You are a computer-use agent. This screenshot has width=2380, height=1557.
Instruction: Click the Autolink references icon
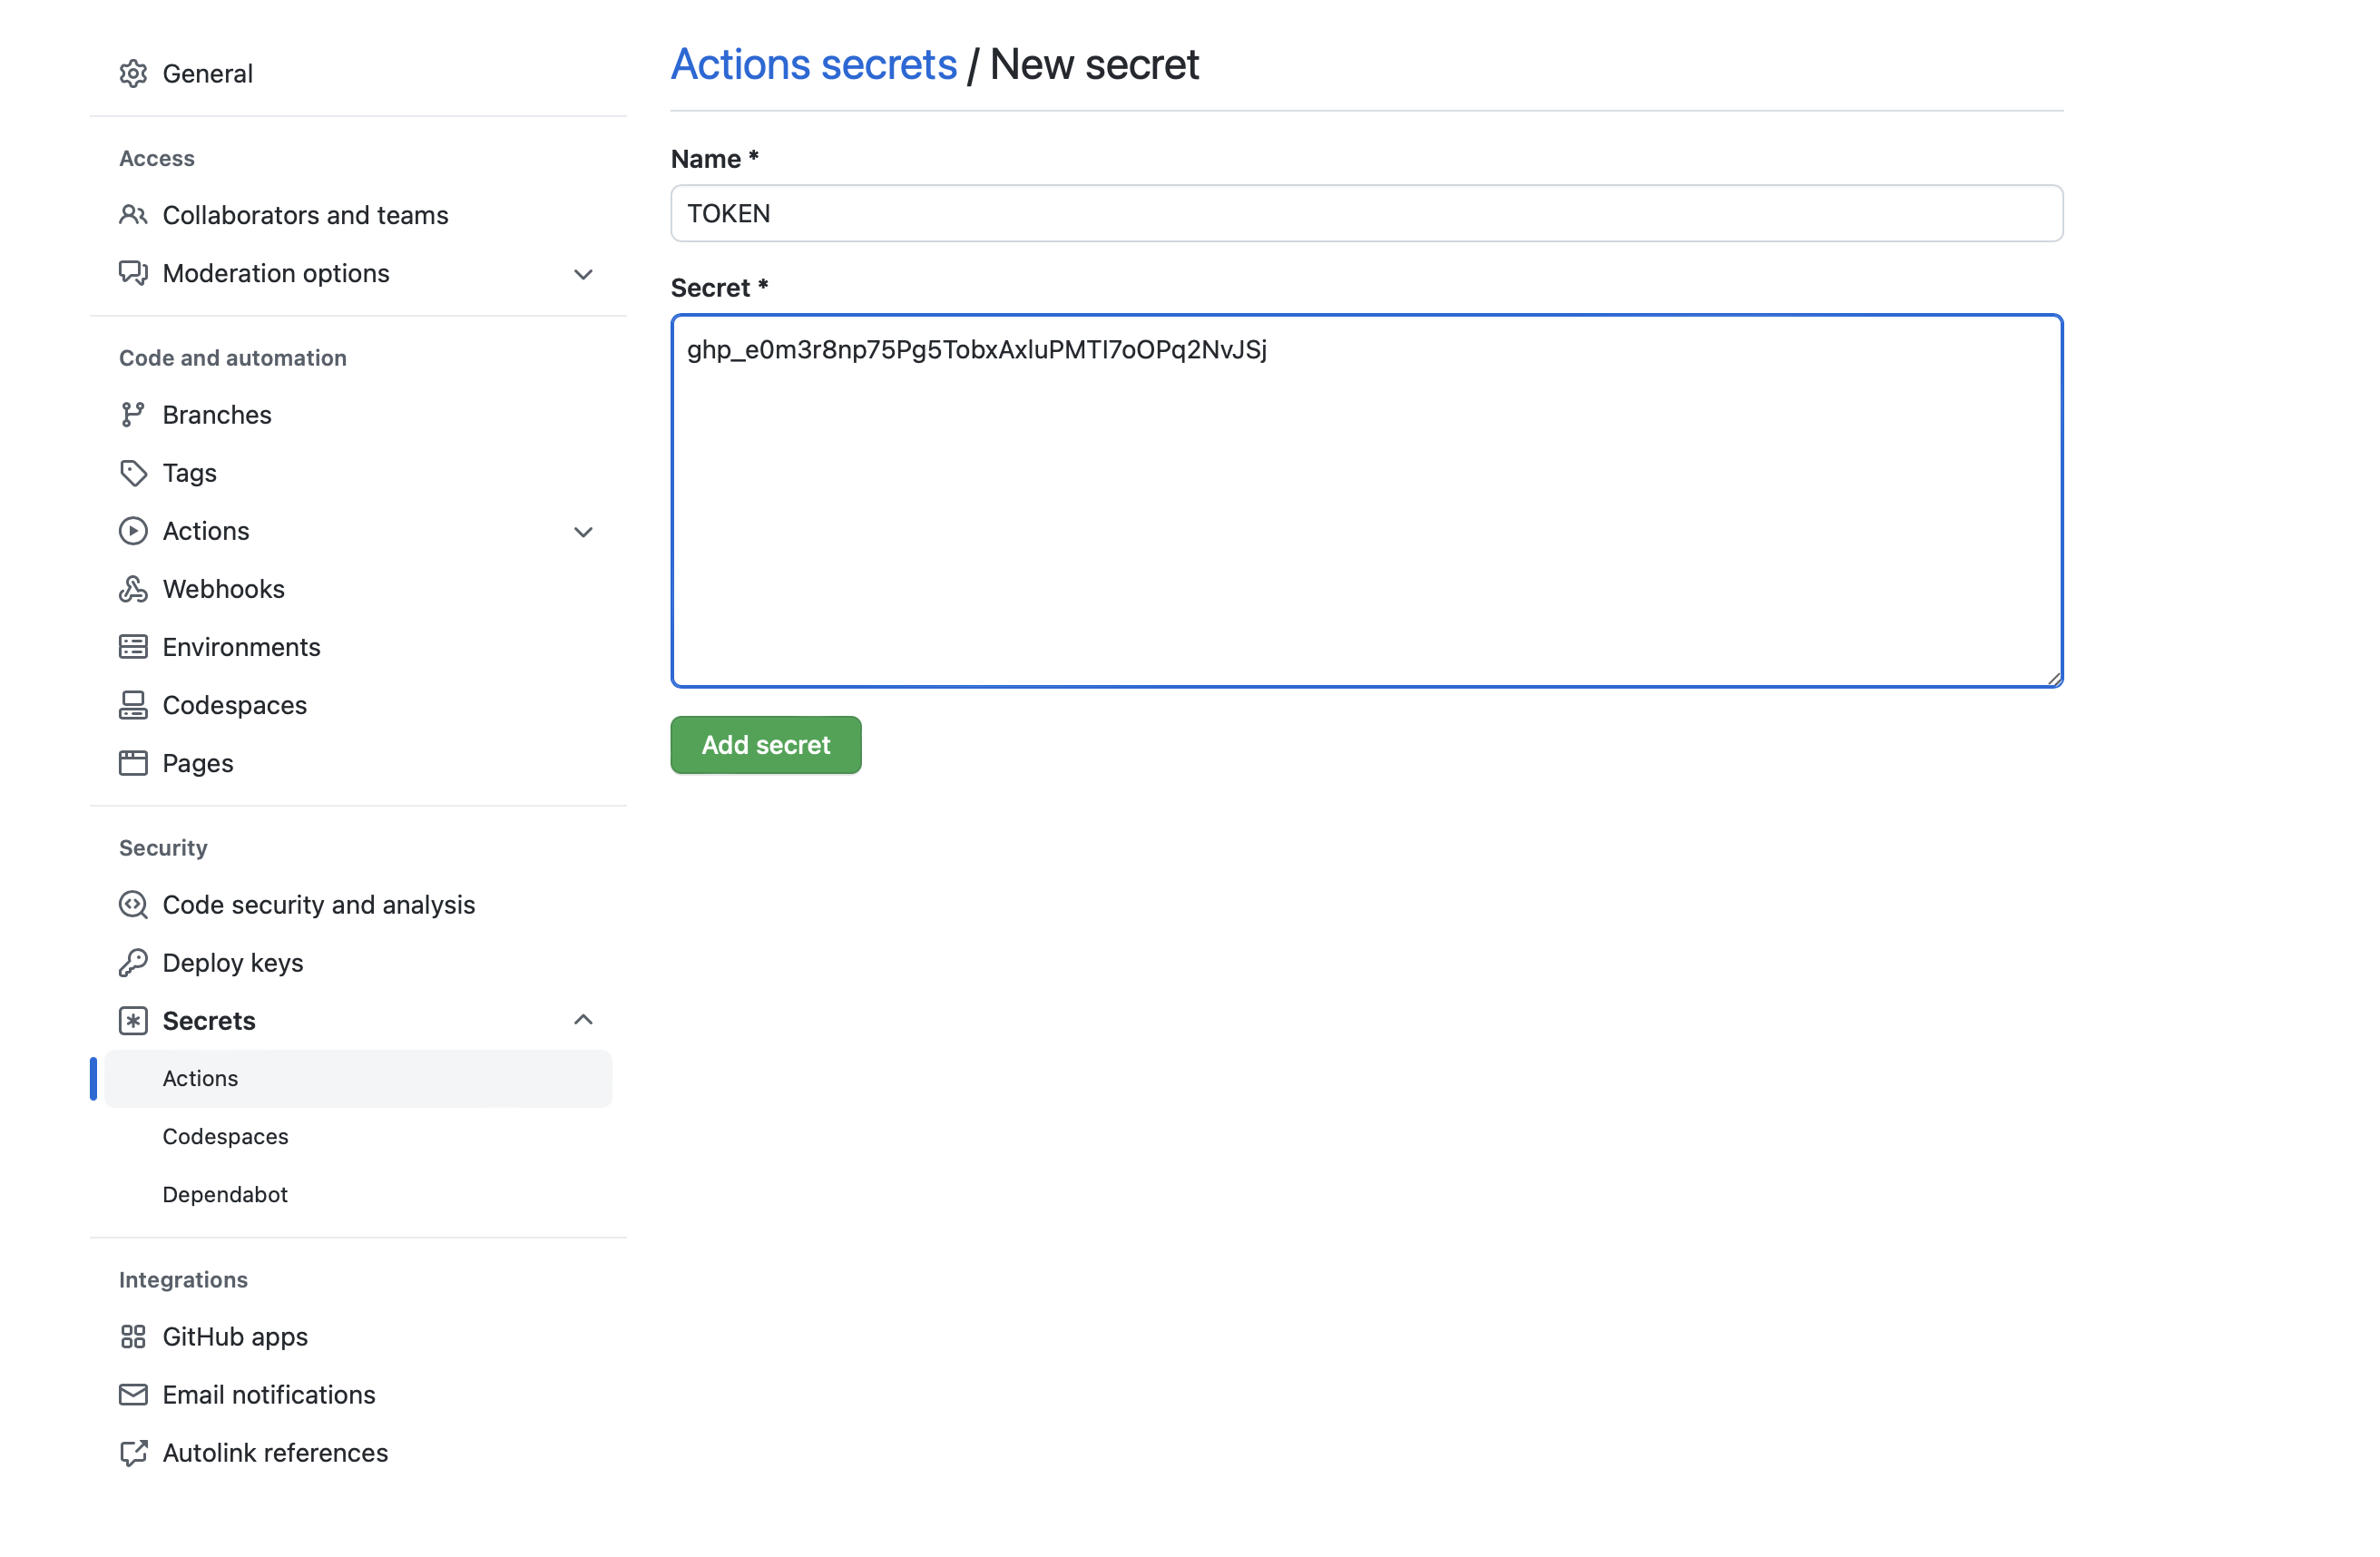point(133,1453)
